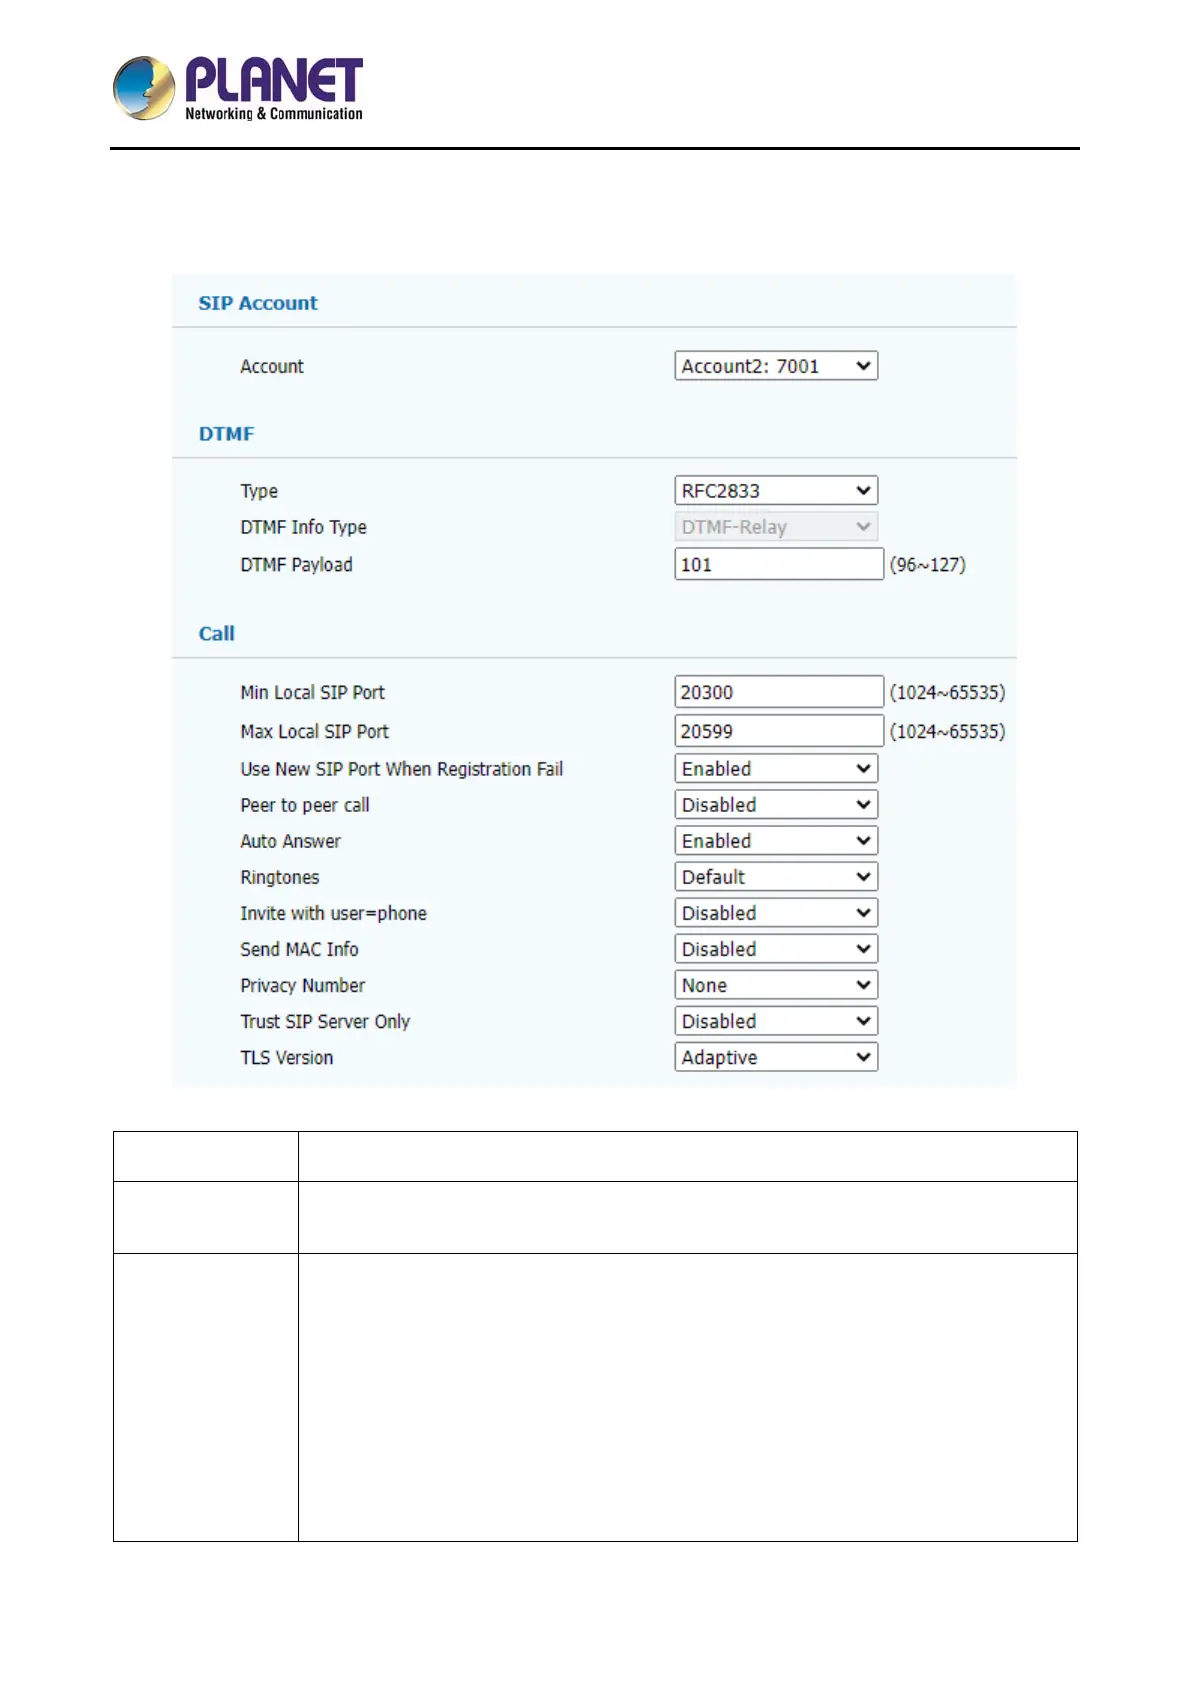This screenshot has width=1190, height=1684.
Task: Click the DTMF Payload input field
Action: point(779,564)
